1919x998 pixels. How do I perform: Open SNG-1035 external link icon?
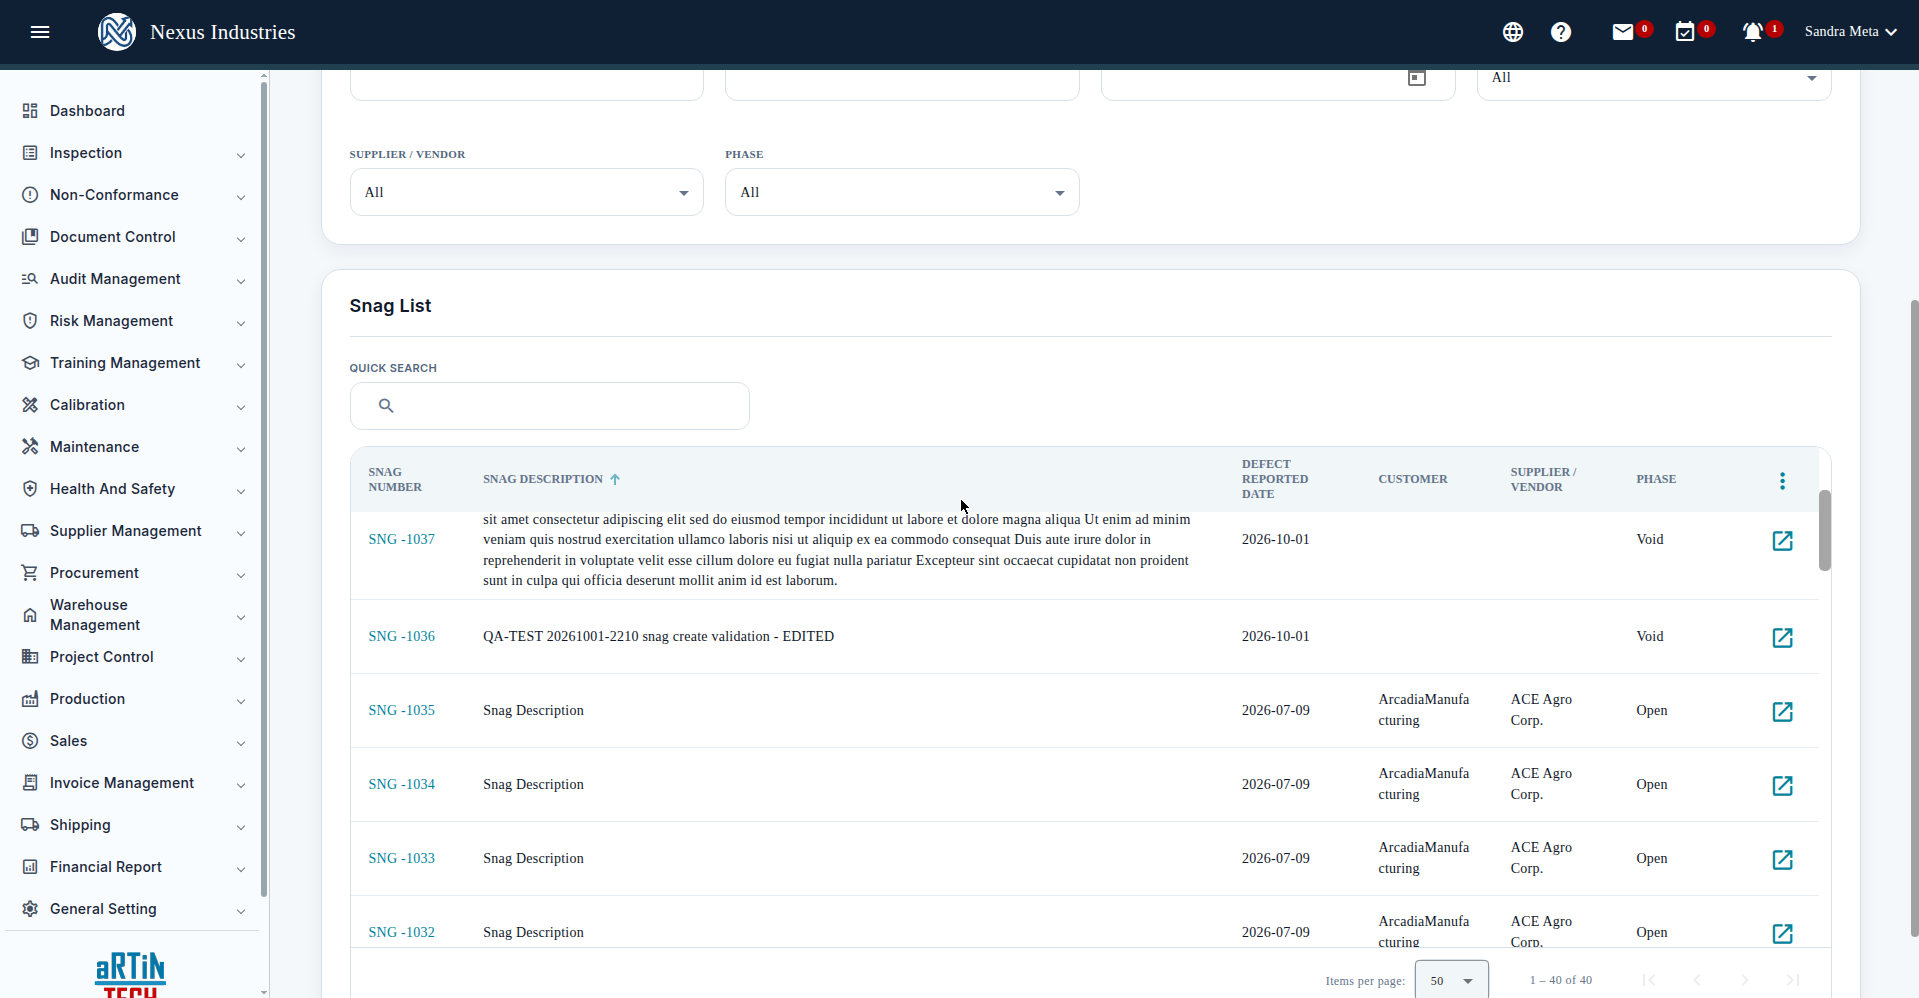pos(1782,712)
